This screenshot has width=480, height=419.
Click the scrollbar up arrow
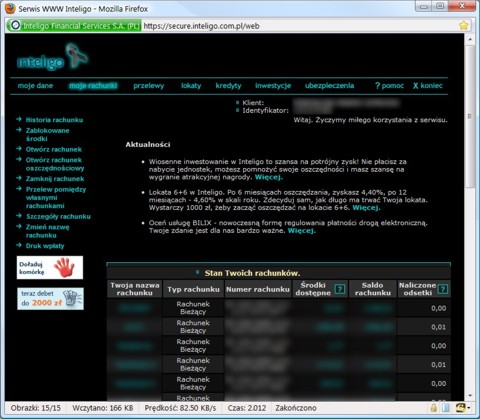[x=470, y=40]
